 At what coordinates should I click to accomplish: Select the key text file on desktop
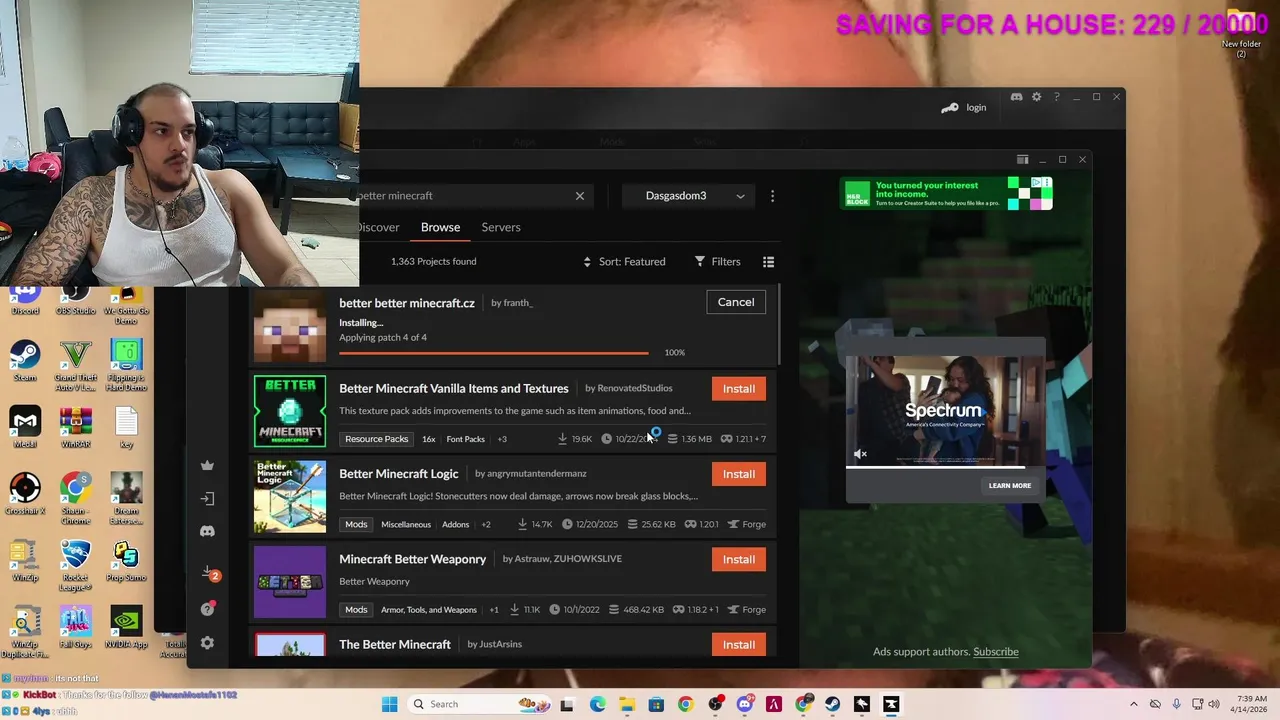(x=126, y=428)
